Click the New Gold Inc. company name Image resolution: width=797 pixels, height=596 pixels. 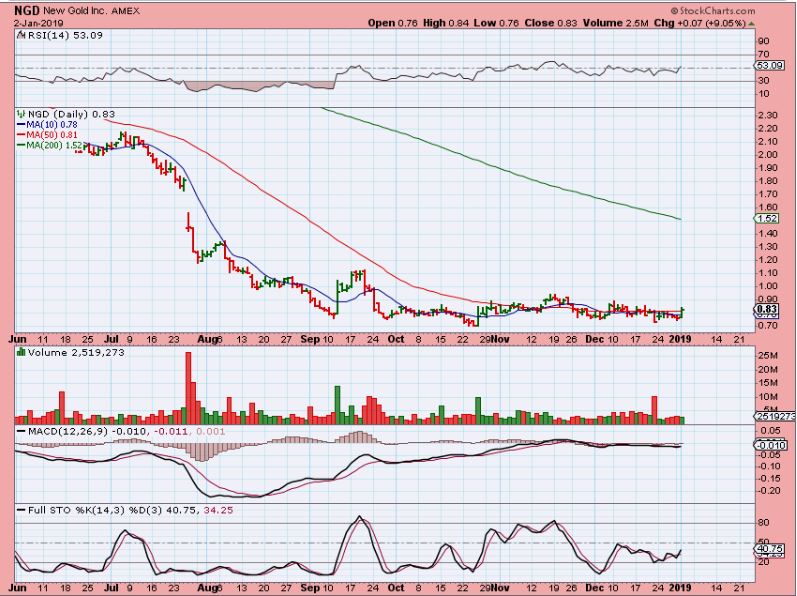click(x=75, y=11)
